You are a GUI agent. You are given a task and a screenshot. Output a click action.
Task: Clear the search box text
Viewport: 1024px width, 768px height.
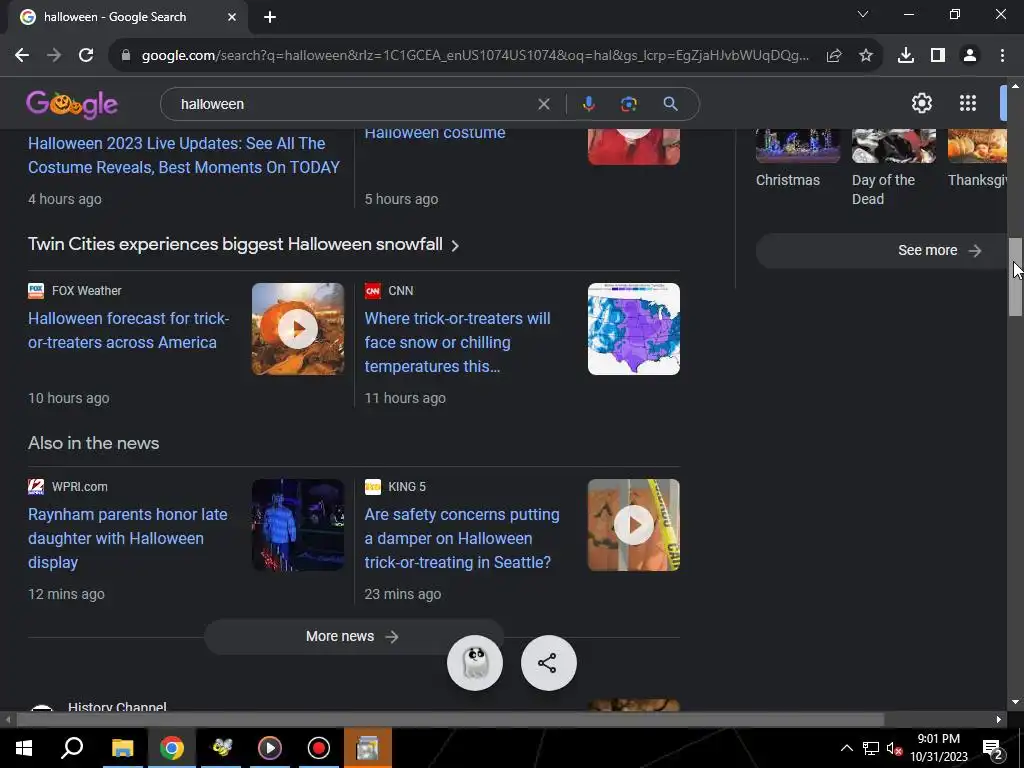point(543,104)
